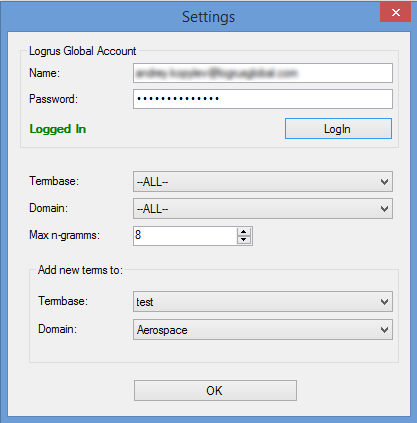Click the LogIn button
The height and width of the screenshot is (423, 417).
(338, 129)
